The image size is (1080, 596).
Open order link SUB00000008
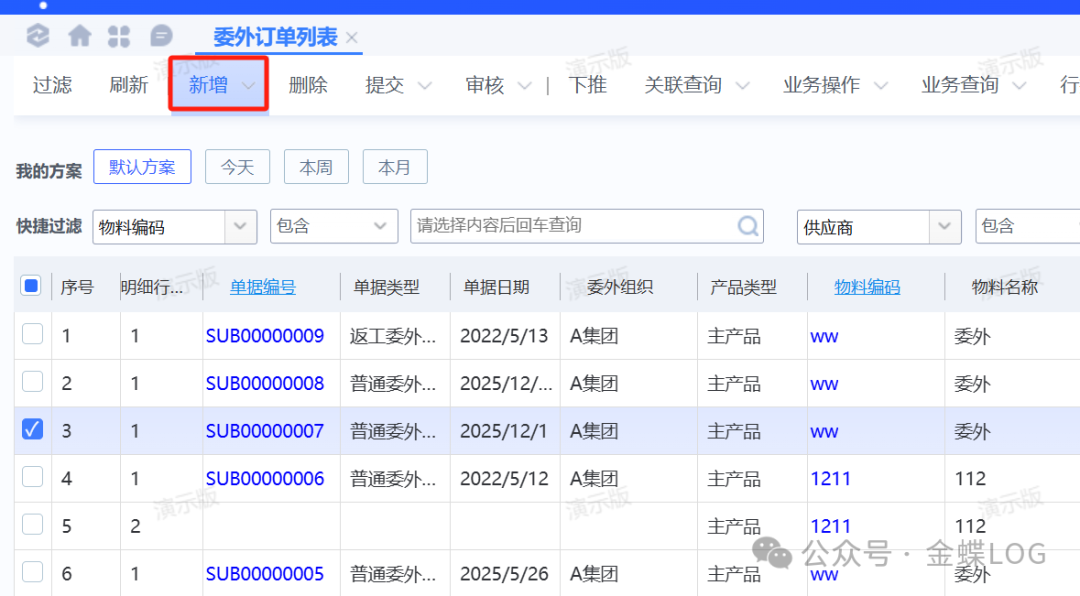(265, 384)
